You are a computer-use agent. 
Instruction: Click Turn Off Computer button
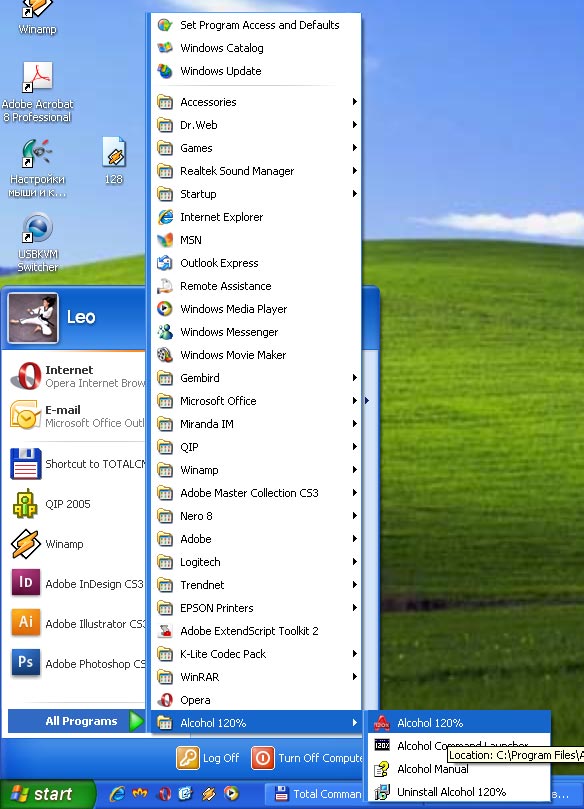point(307,758)
